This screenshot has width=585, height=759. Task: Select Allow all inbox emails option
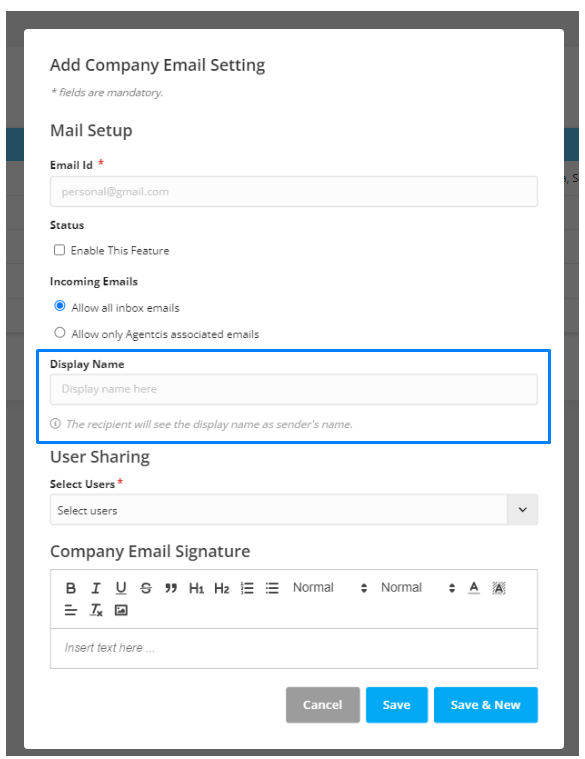point(60,306)
